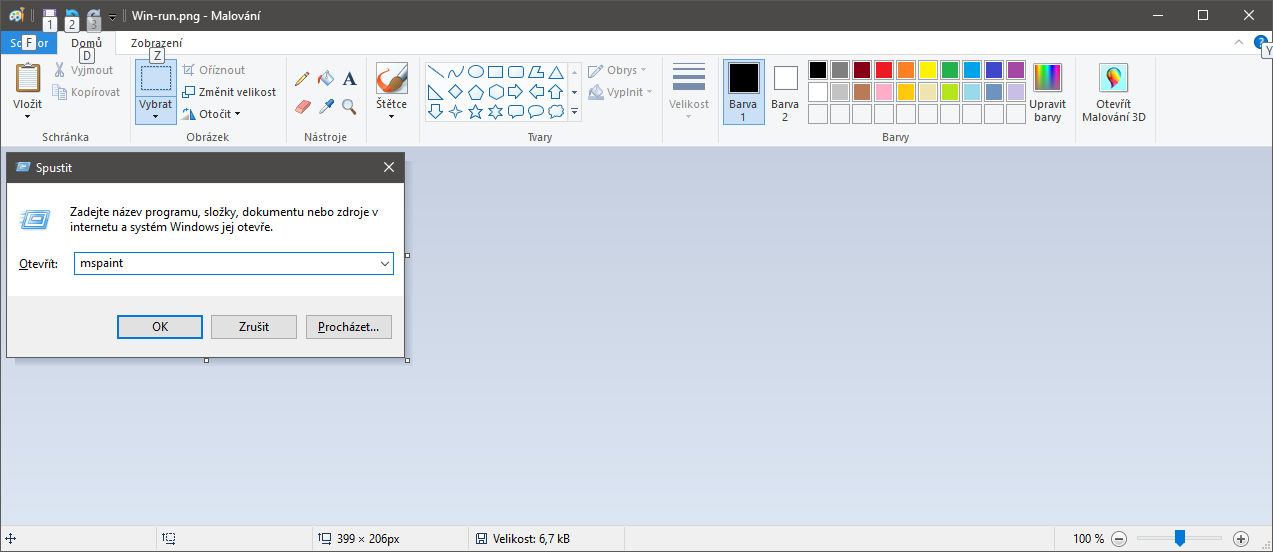Switch to the Zobrazení tab
Viewport: 1273px width, 552px height.
(x=156, y=43)
